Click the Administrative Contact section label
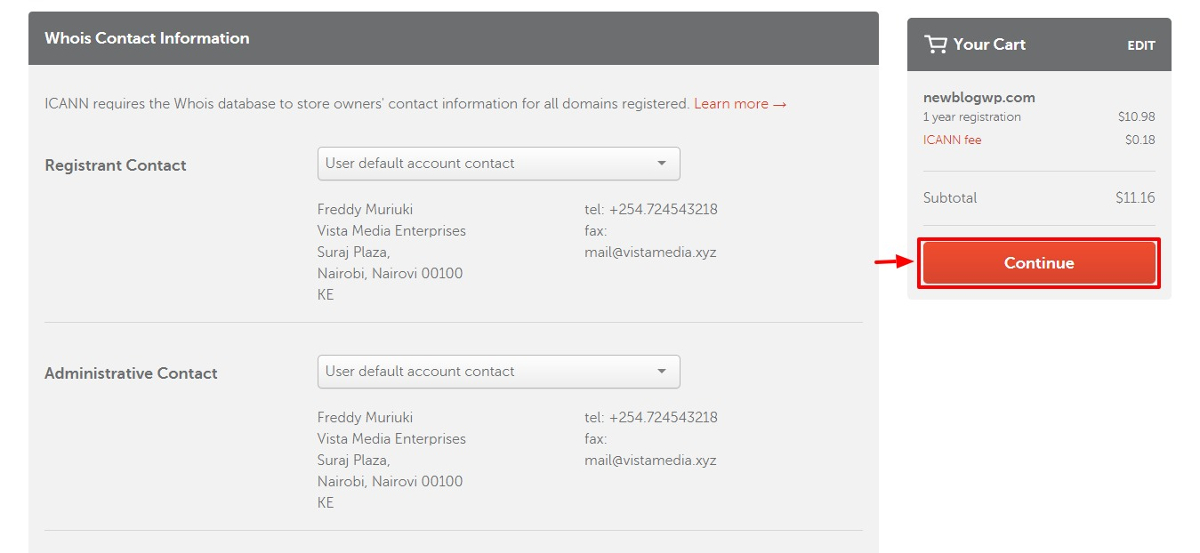1200x553 pixels. point(131,374)
